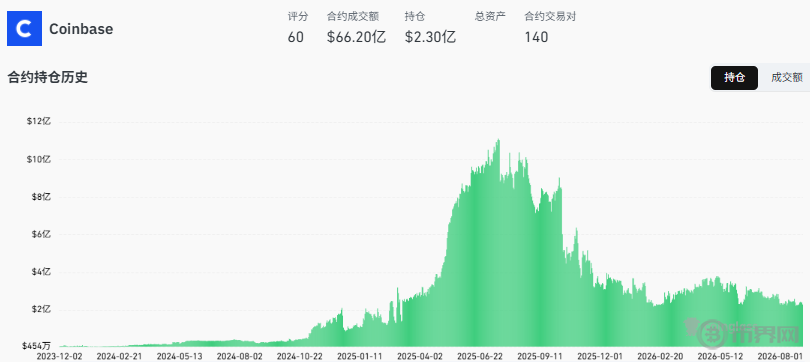Click the 2025-01-11 x-axis date
810x362 pixels.
pos(360,356)
